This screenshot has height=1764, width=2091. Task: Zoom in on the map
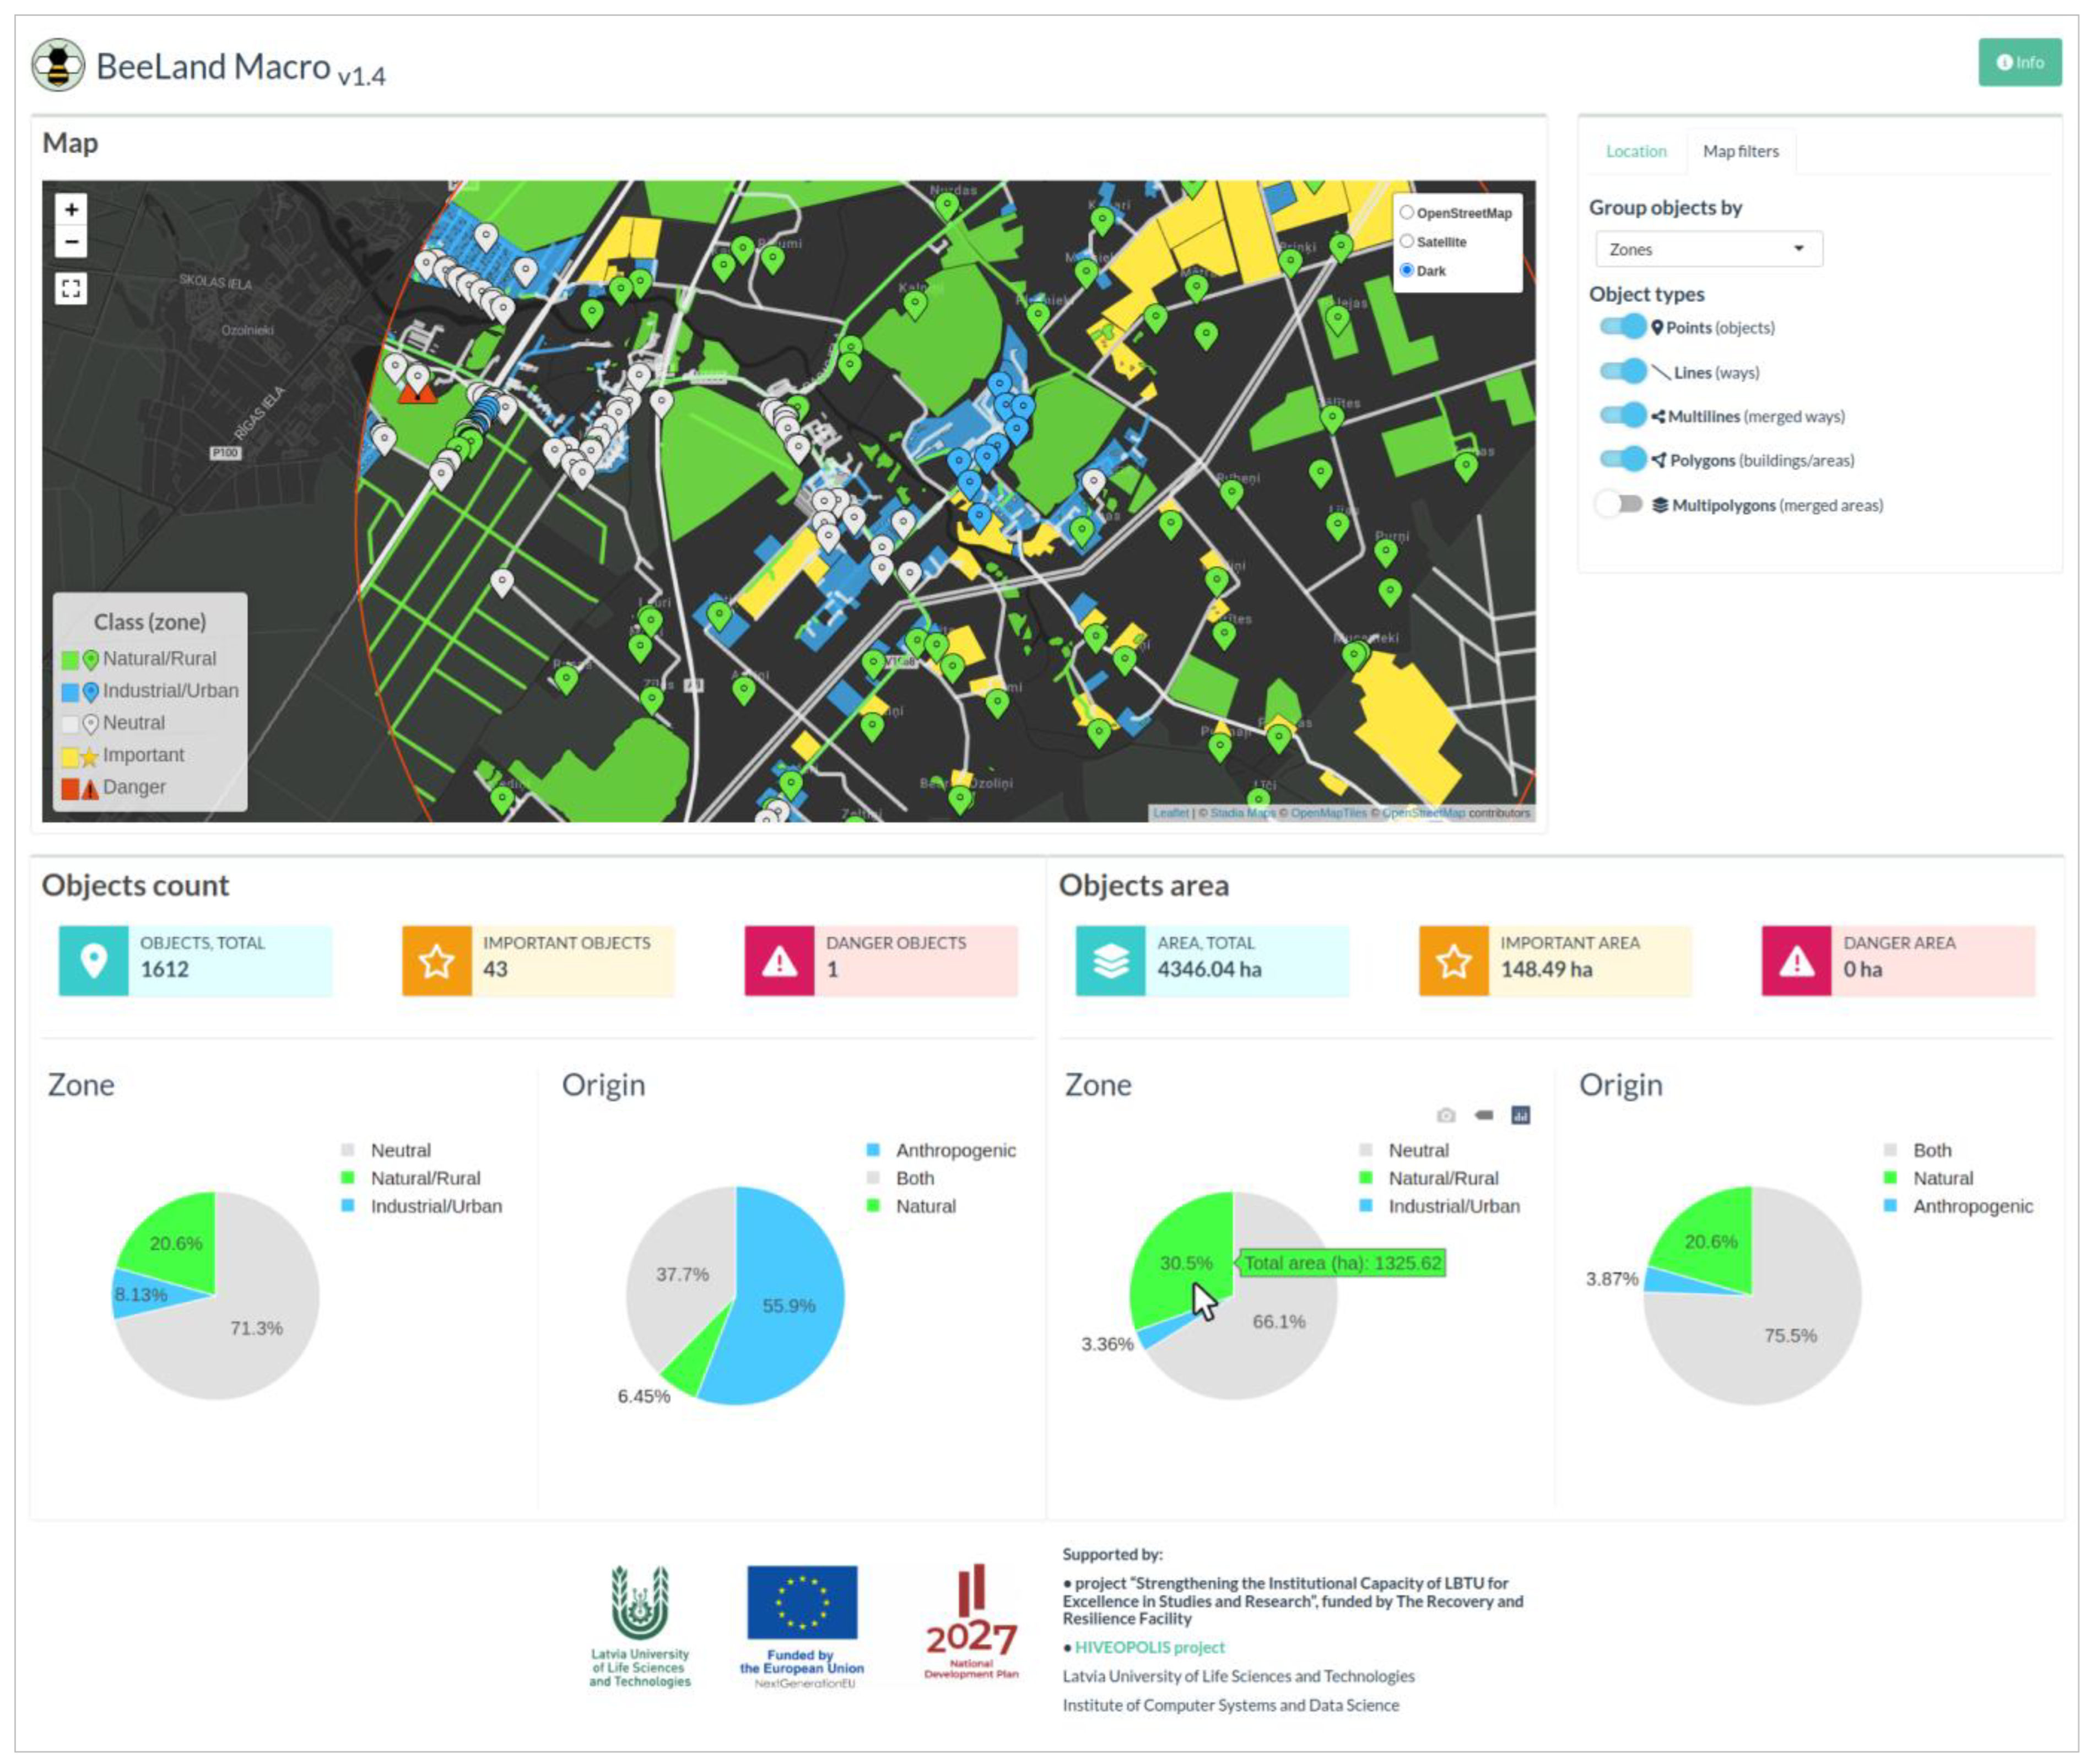(71, 209)
